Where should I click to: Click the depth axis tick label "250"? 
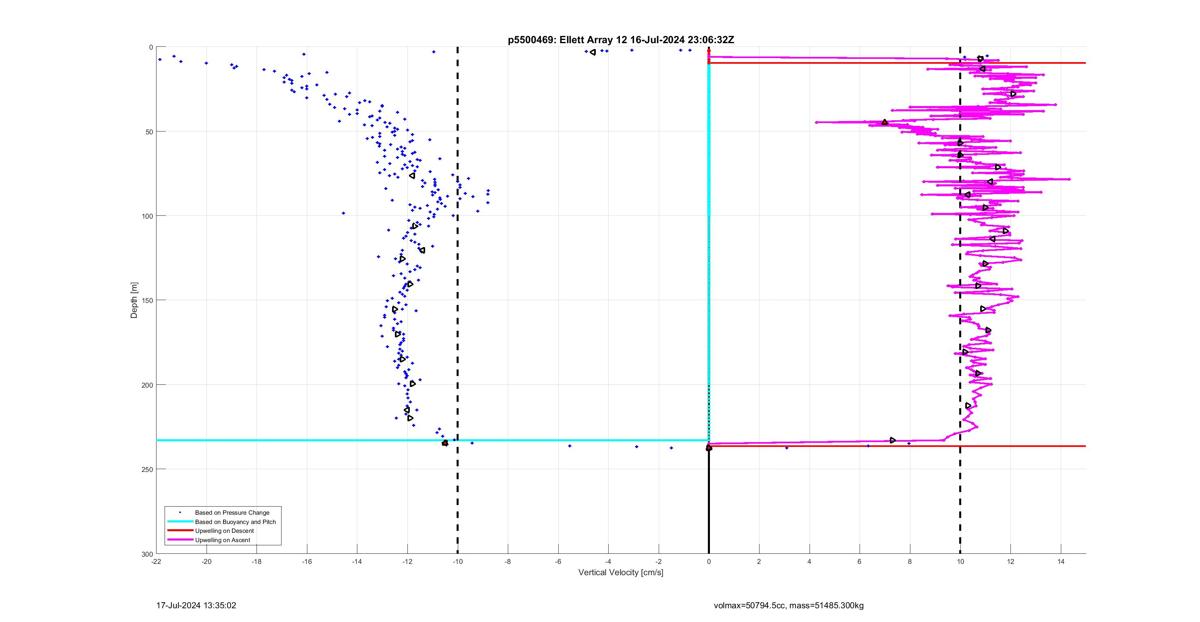[147, 469]
